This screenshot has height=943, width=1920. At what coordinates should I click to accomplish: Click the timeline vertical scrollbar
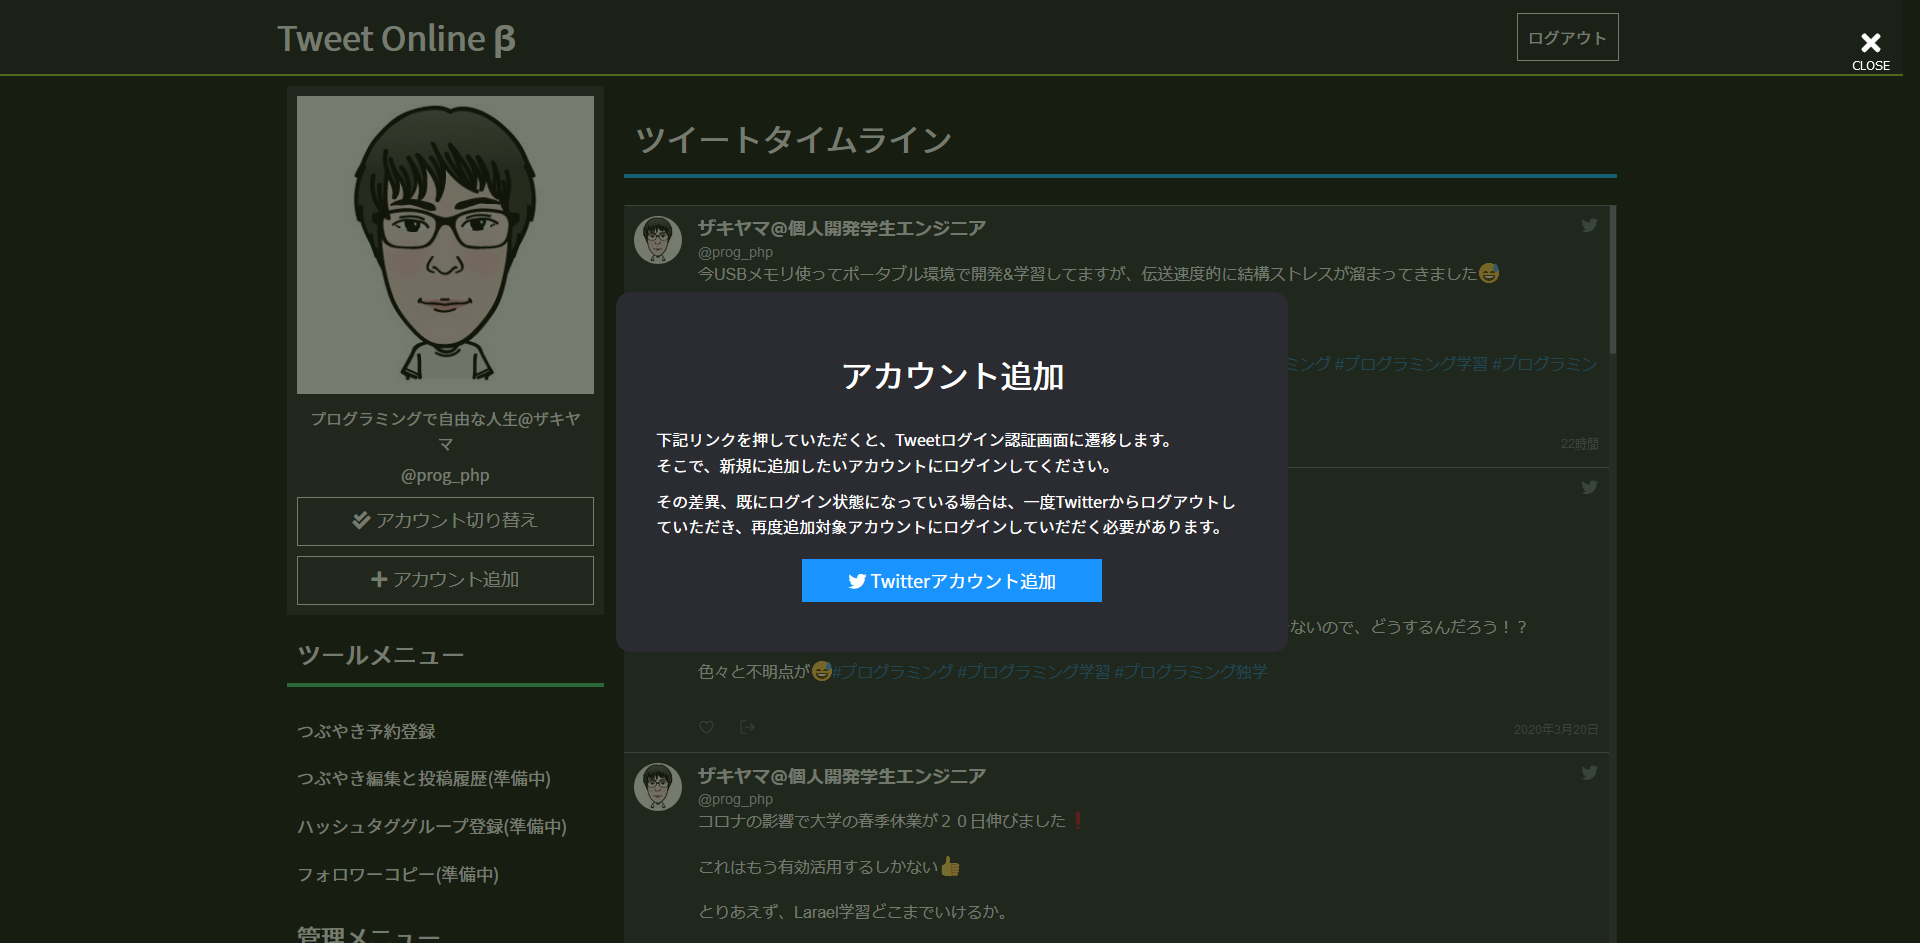(1612, 280)
